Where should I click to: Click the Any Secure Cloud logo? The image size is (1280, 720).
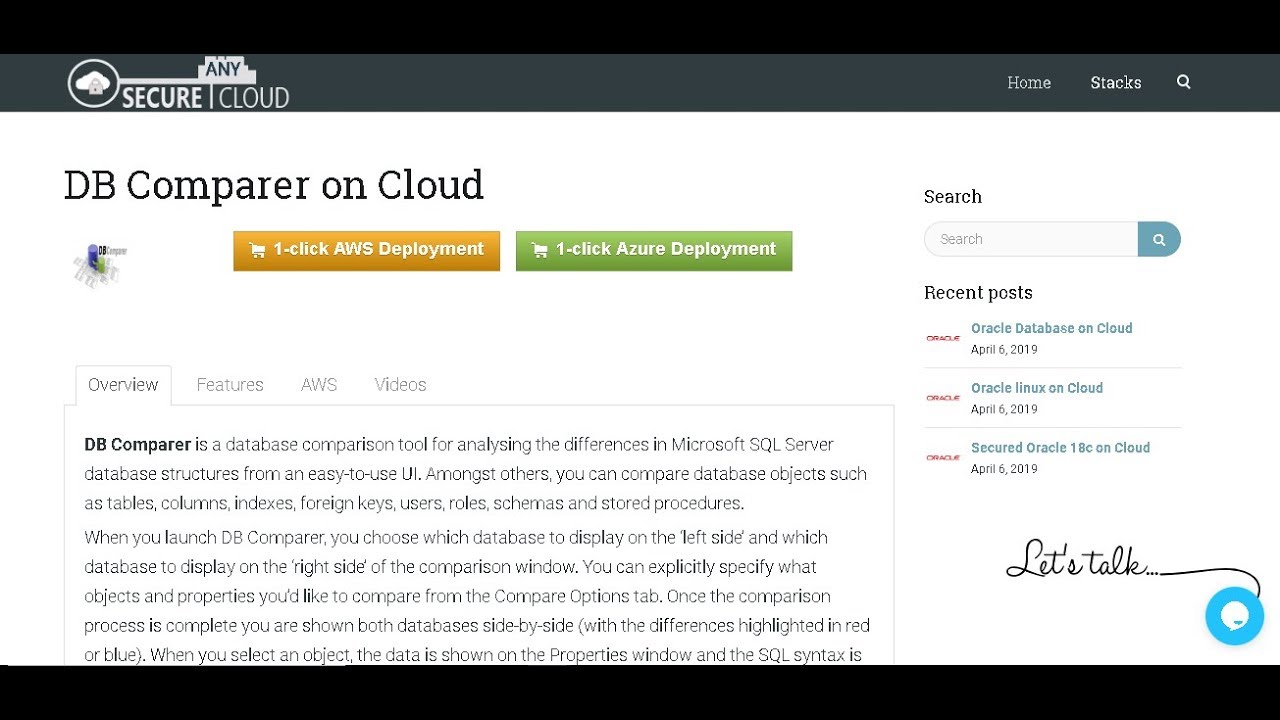coord(178,84)
